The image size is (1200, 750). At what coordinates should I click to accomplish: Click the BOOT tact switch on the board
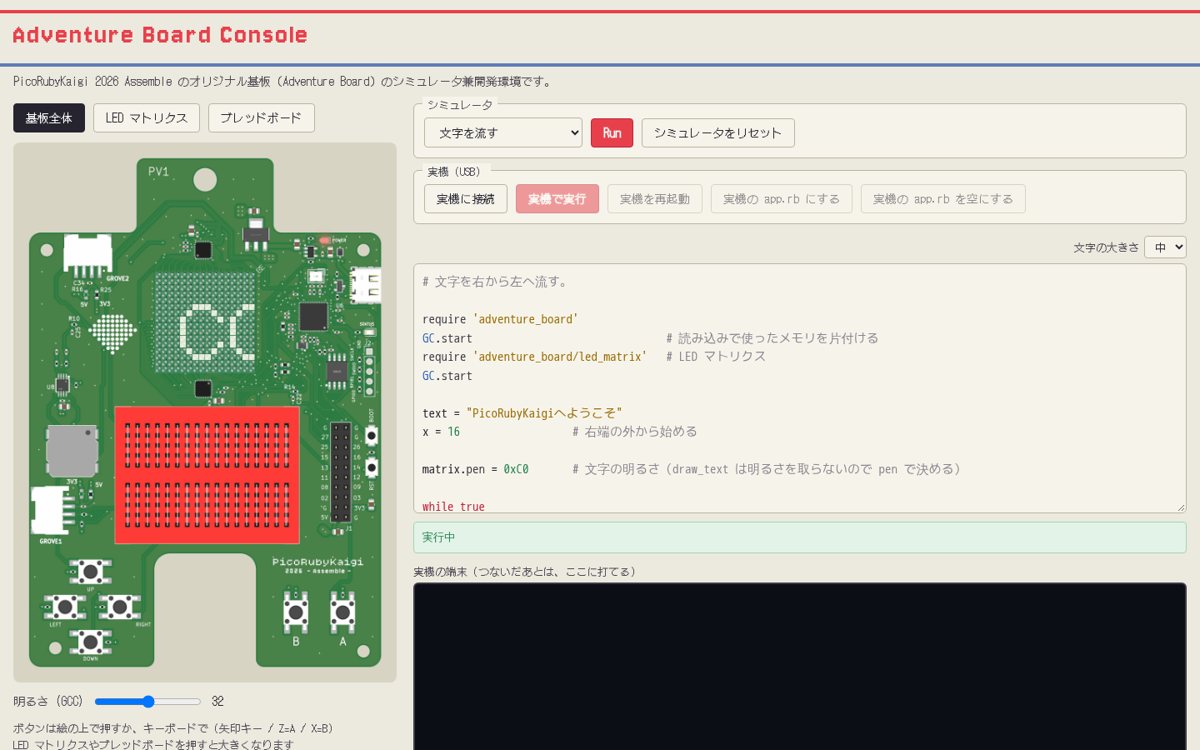(x=372, y=436)
